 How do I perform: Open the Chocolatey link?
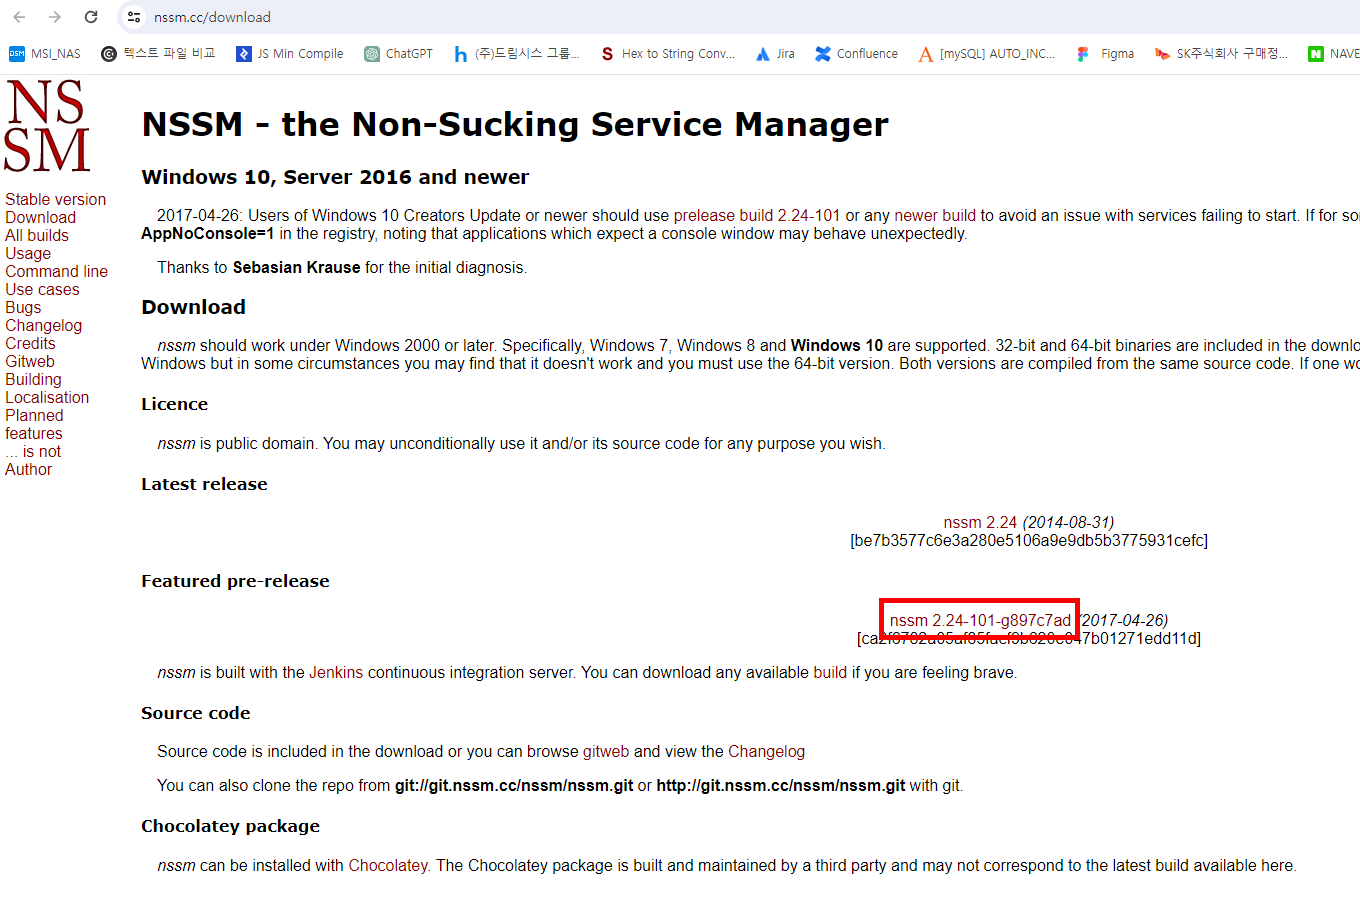[388, 866]
